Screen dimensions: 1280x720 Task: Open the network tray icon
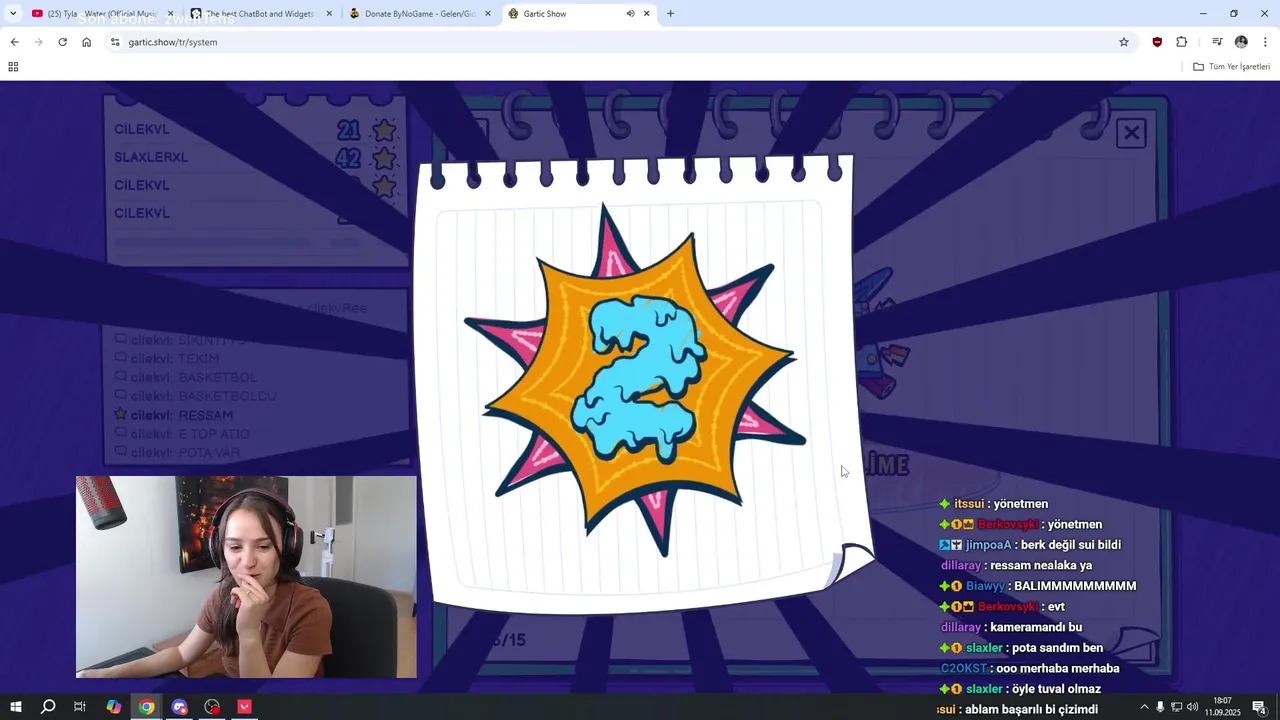1176,707
